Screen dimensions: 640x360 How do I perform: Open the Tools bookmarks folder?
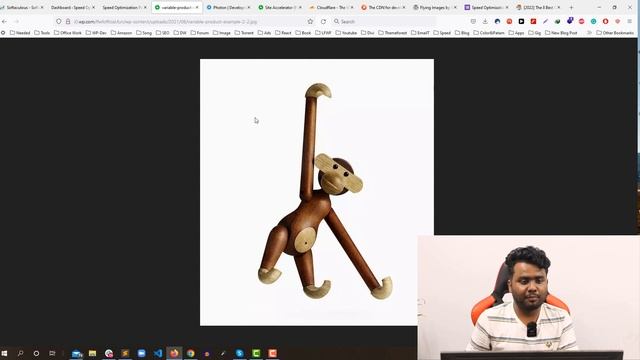pyautogui.click(x=42, y=33)
